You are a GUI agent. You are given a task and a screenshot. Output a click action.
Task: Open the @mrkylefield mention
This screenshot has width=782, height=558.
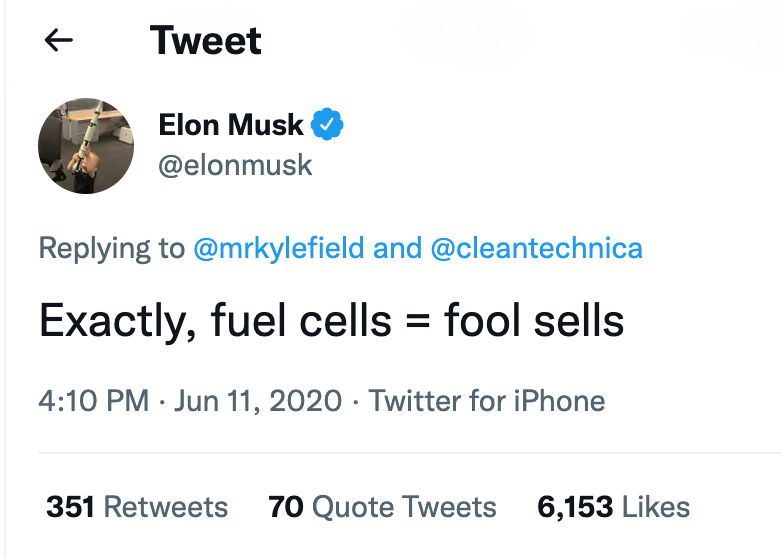(x=279, y=248)
